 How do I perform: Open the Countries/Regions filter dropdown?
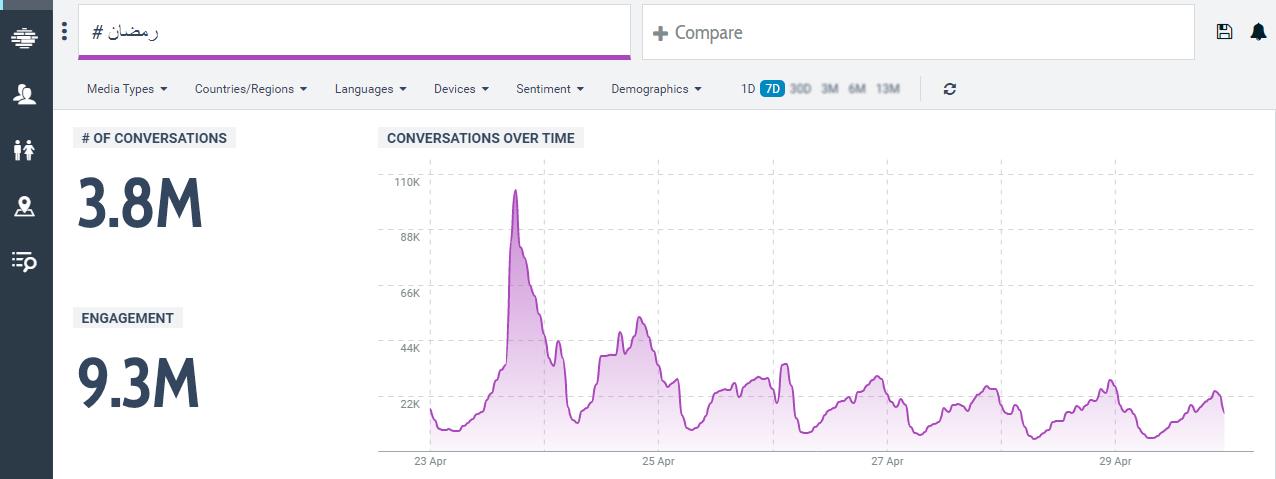tap(250, 89)
